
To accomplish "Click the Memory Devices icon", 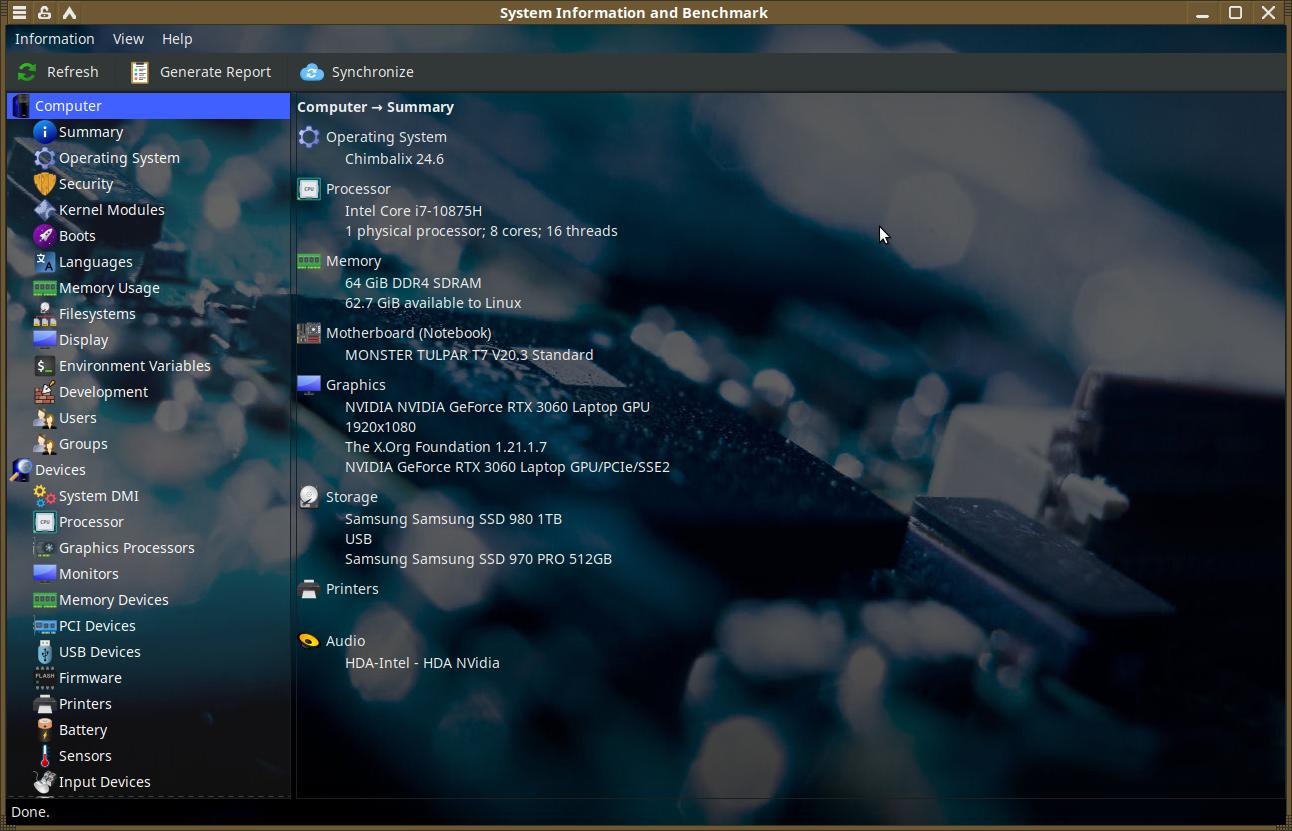I will pos(44,600).
